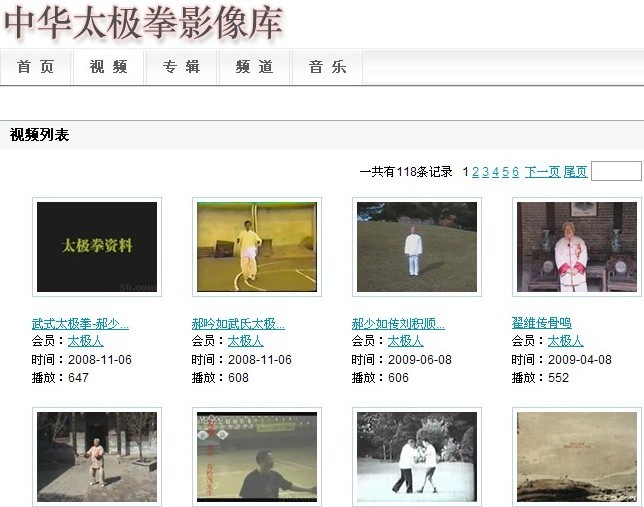Click the 尾页 last page link

575,172
